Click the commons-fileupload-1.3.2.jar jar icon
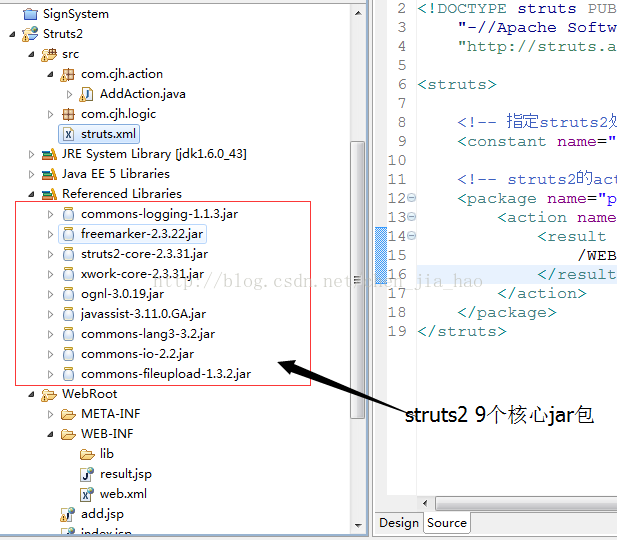This screenshot has width=617, height=540. 68,374
